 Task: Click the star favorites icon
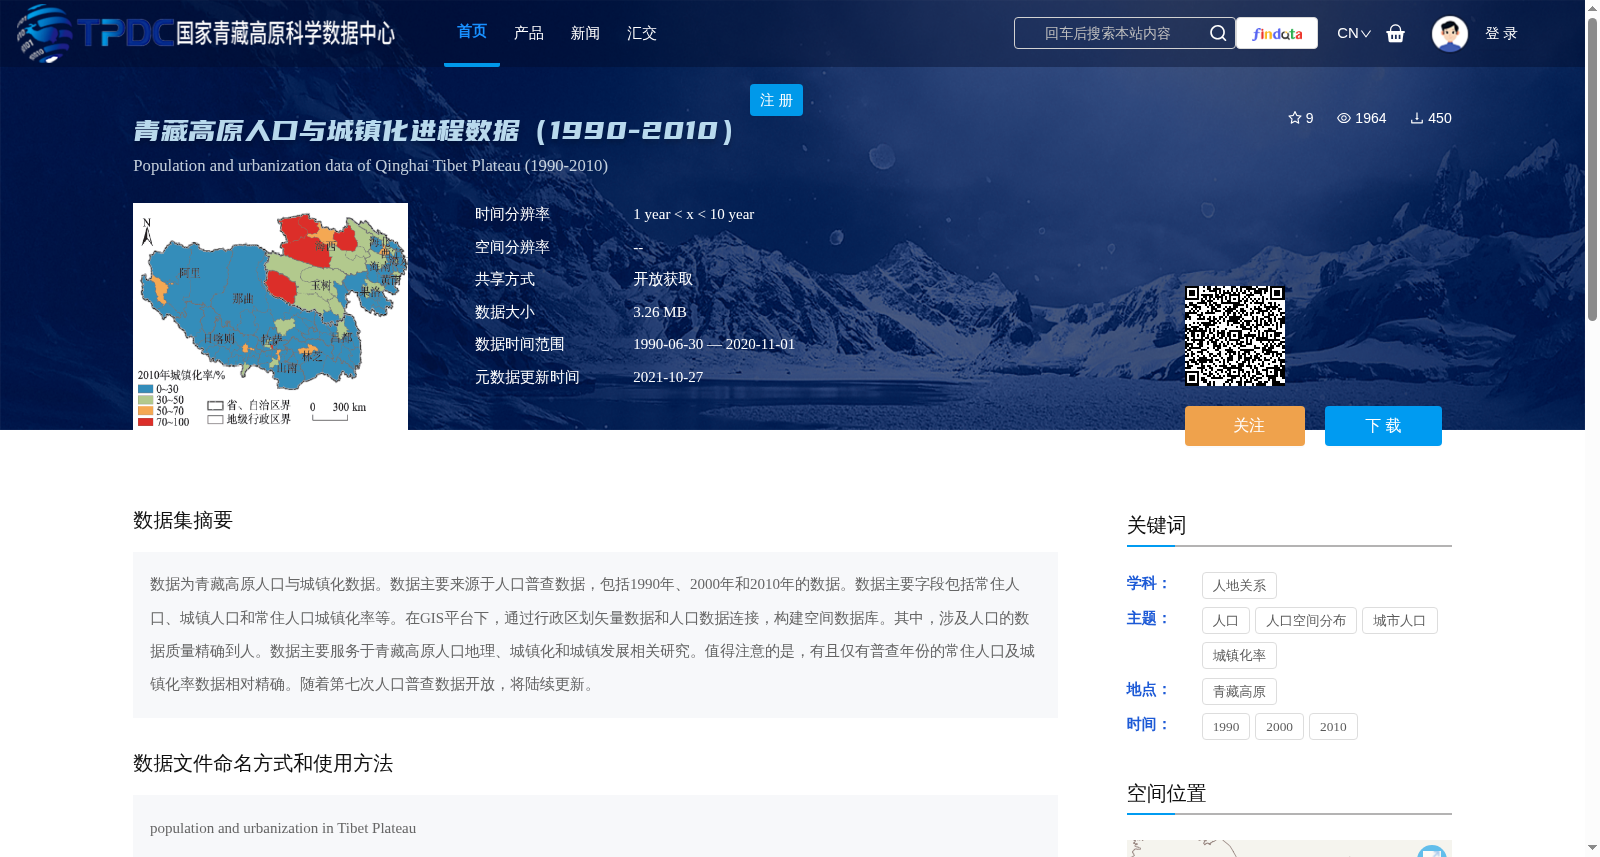1294,118
